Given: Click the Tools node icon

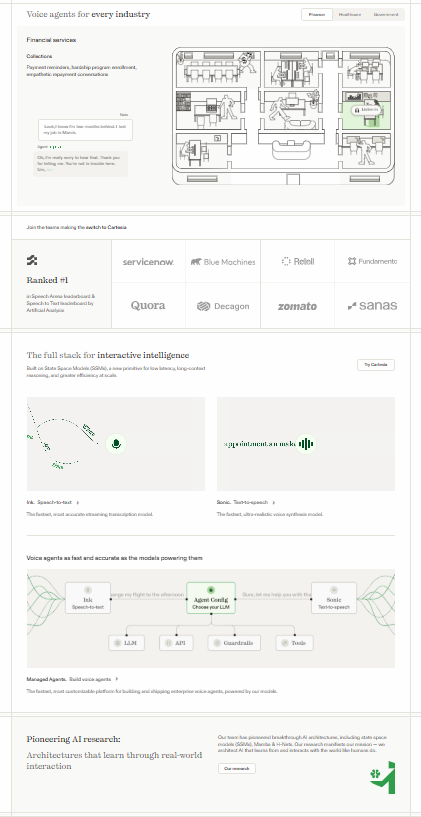Looking at the screenshot, I should 284,643.
